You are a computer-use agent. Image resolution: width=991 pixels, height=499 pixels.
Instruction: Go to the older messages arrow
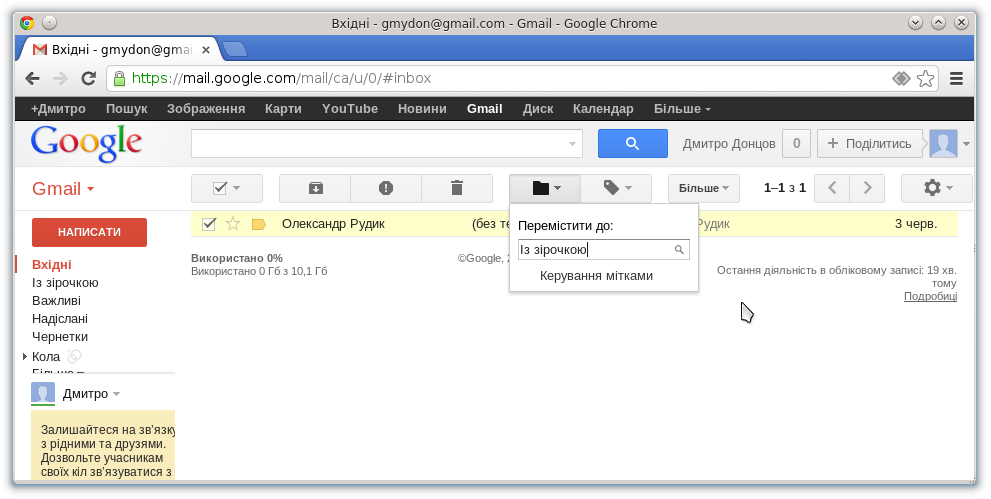pyautogui.click(x=867, y=188)
